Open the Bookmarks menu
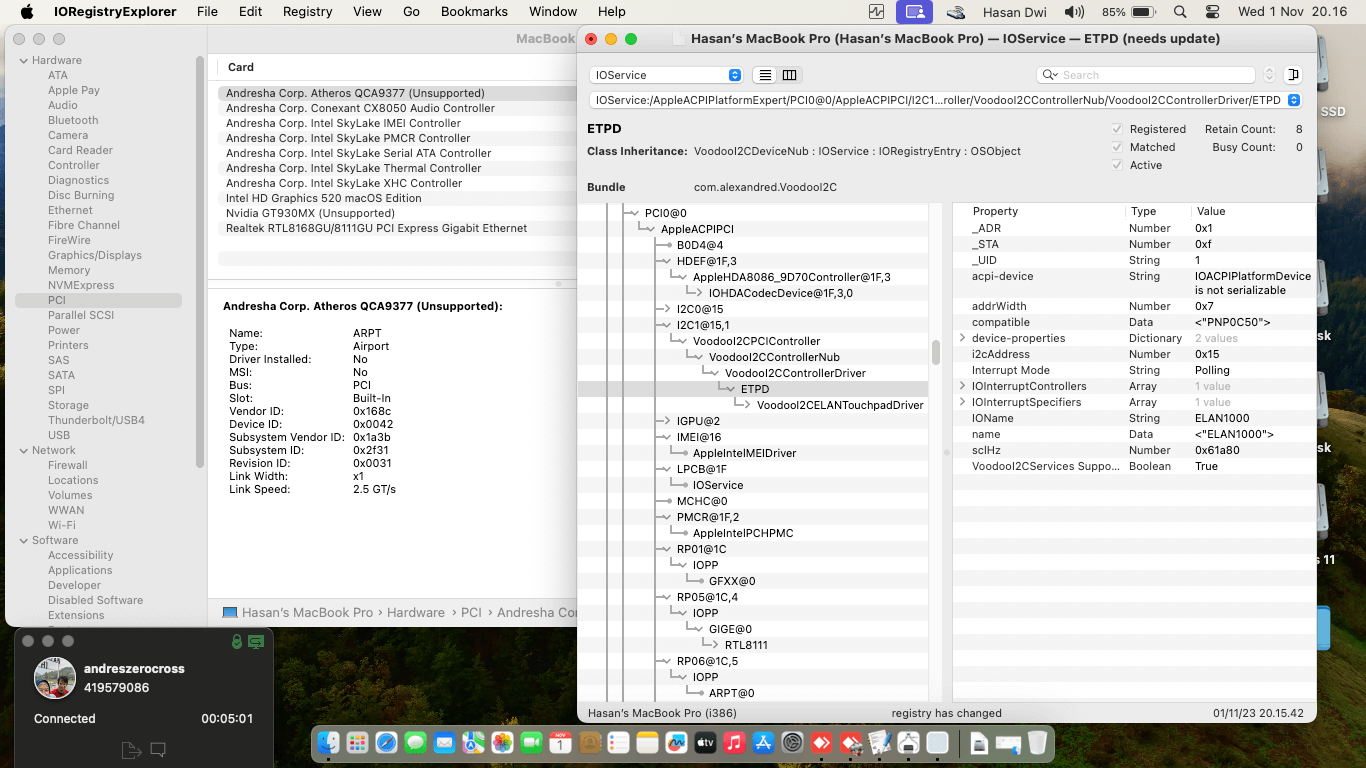Viewport: 1366px width, 768px height. point(474,12)
